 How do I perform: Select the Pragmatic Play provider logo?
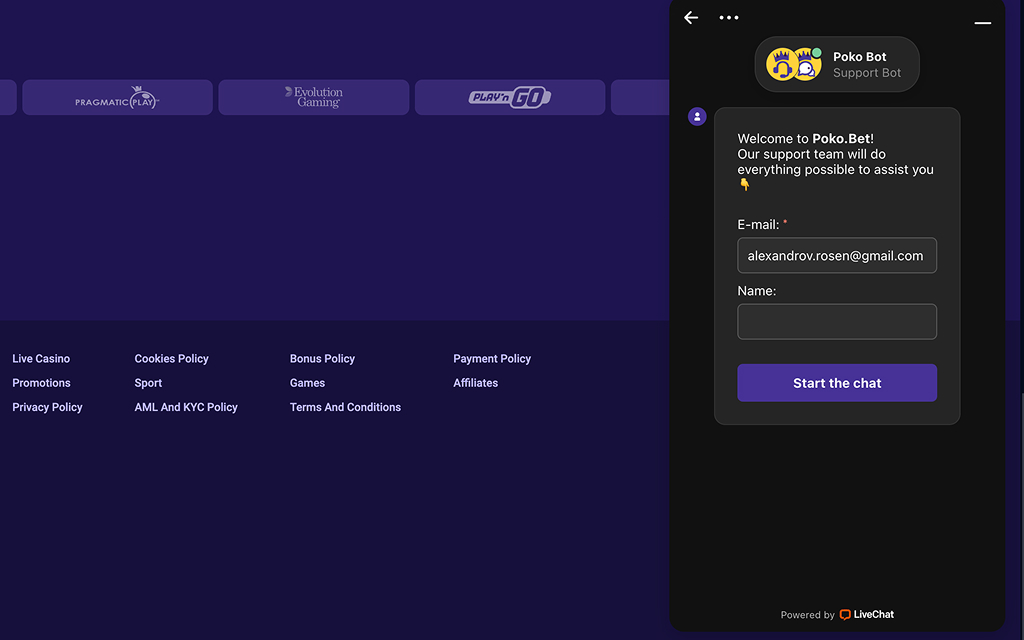coord(118,97)
